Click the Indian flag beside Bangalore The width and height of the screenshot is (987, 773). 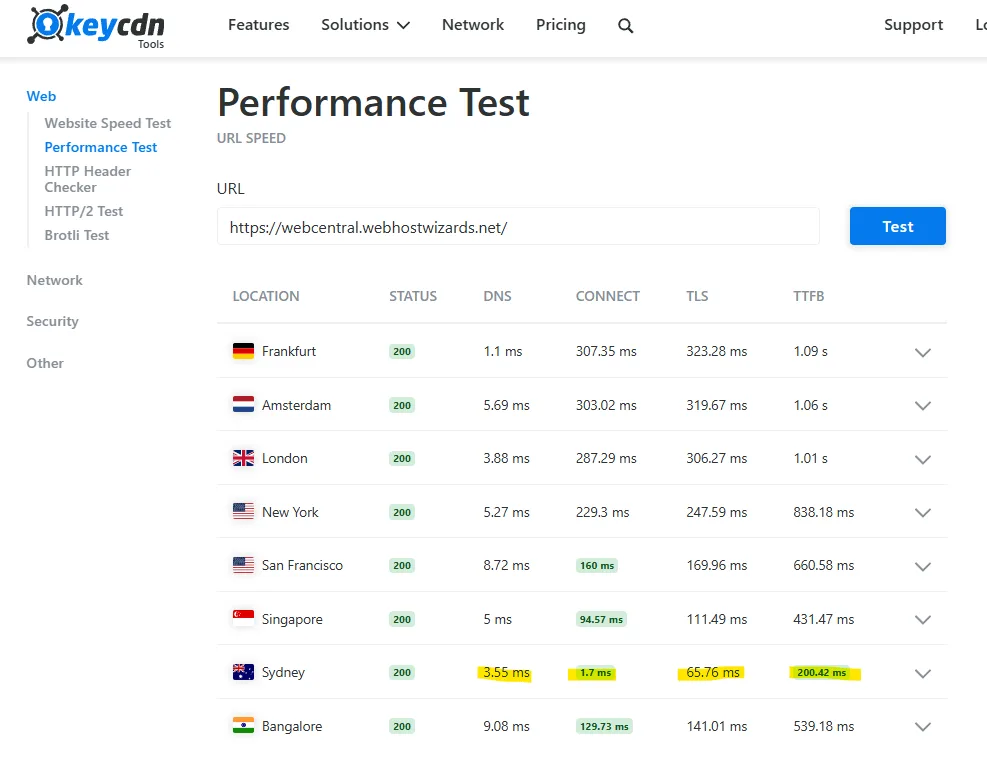coord(243,726)
